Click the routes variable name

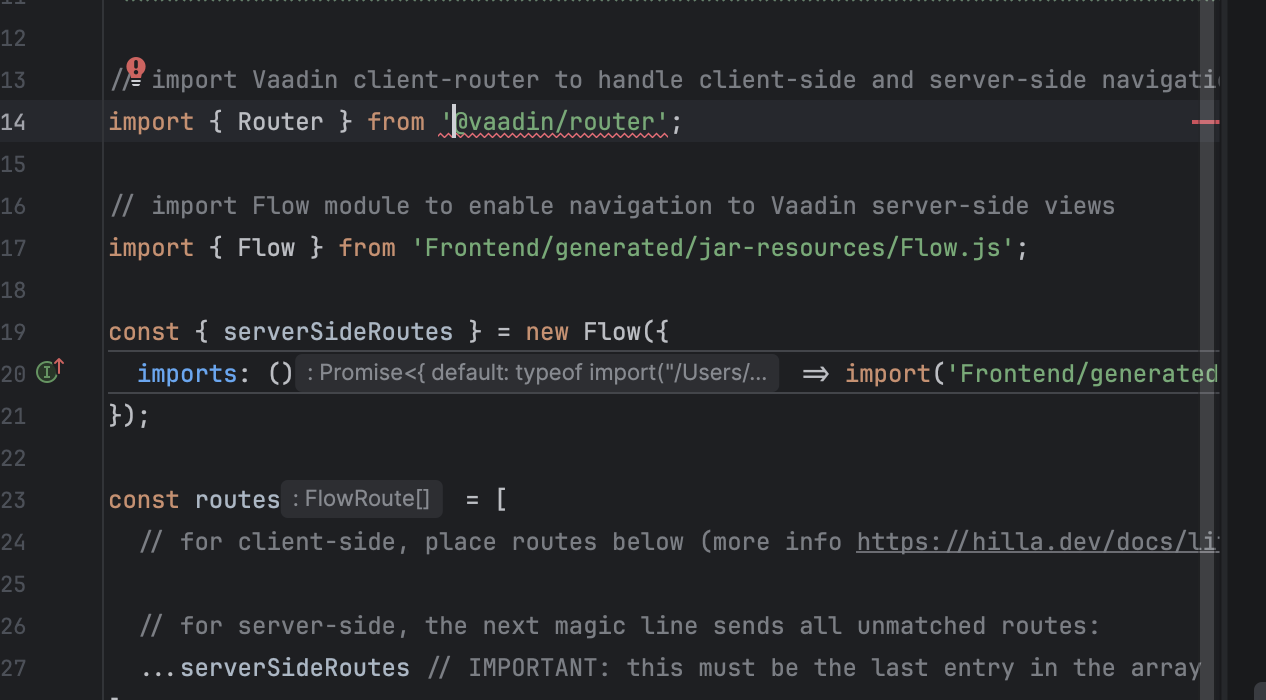tap(237, 500)
